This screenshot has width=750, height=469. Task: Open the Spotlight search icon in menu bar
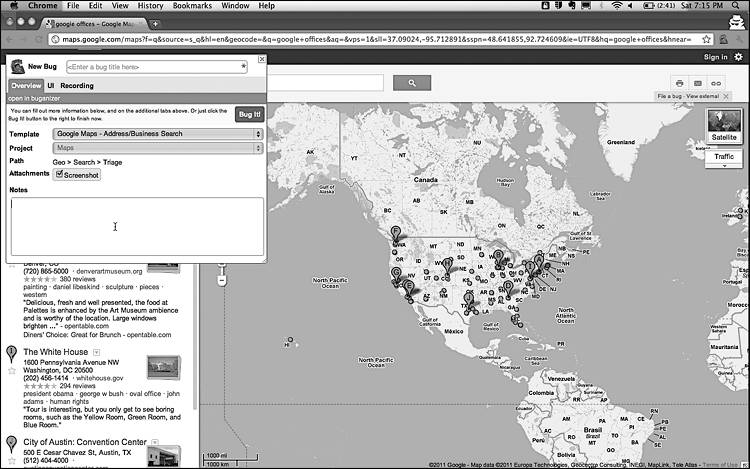(x=736, y=5)
